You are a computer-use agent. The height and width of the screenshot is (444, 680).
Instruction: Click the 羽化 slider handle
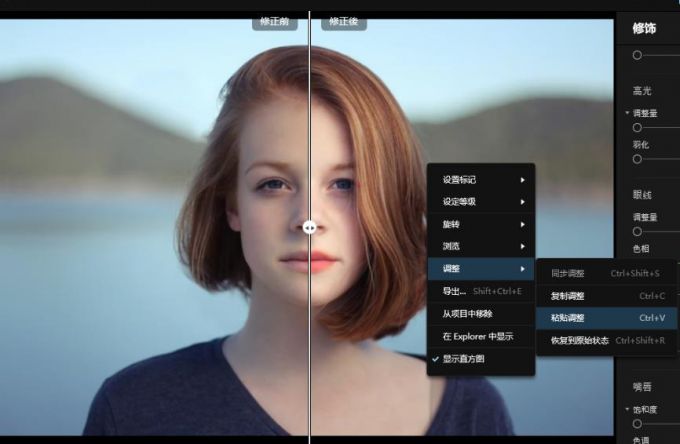click(637, 159)
